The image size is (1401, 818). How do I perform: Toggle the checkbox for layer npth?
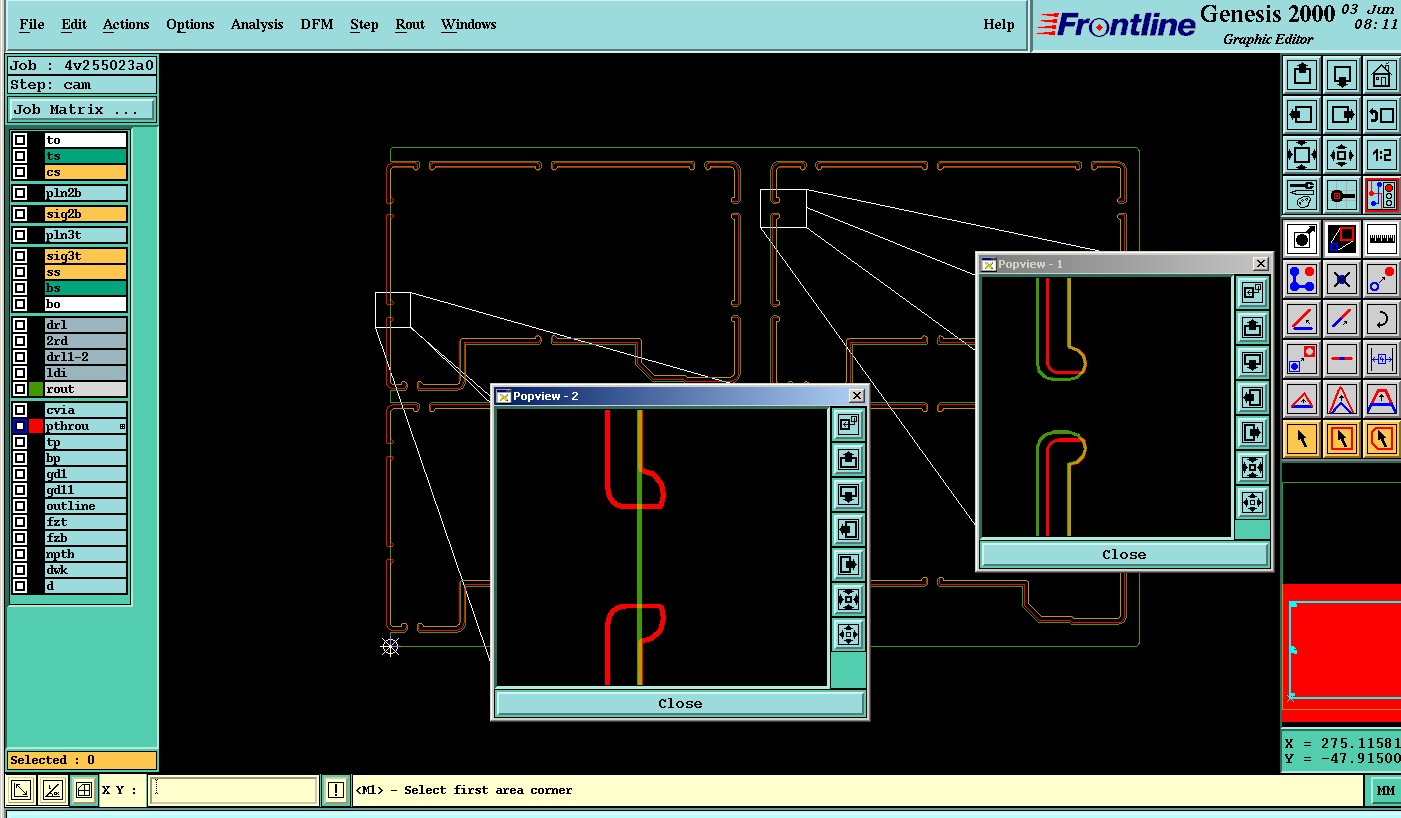pos(19,554)
